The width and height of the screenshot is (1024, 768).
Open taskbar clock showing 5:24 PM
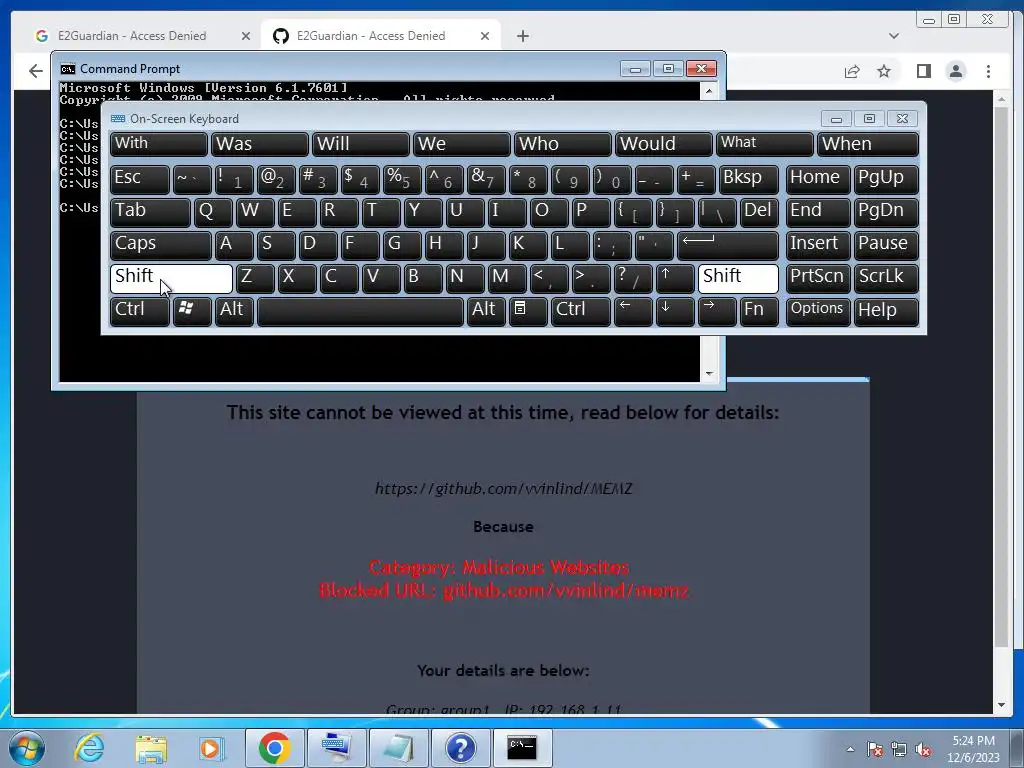pyautogui.click(x=973, y=749)
